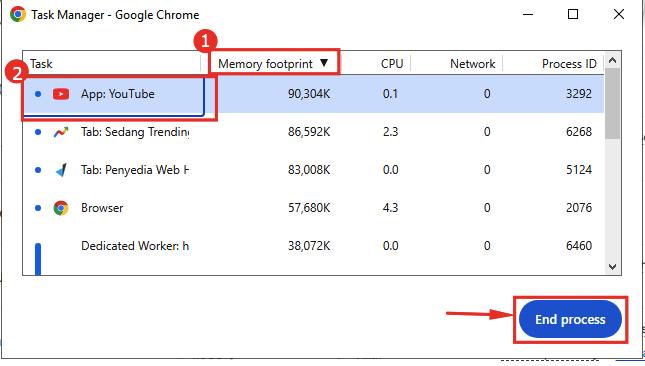Maximize the Task Manager window

click(573, 14)
